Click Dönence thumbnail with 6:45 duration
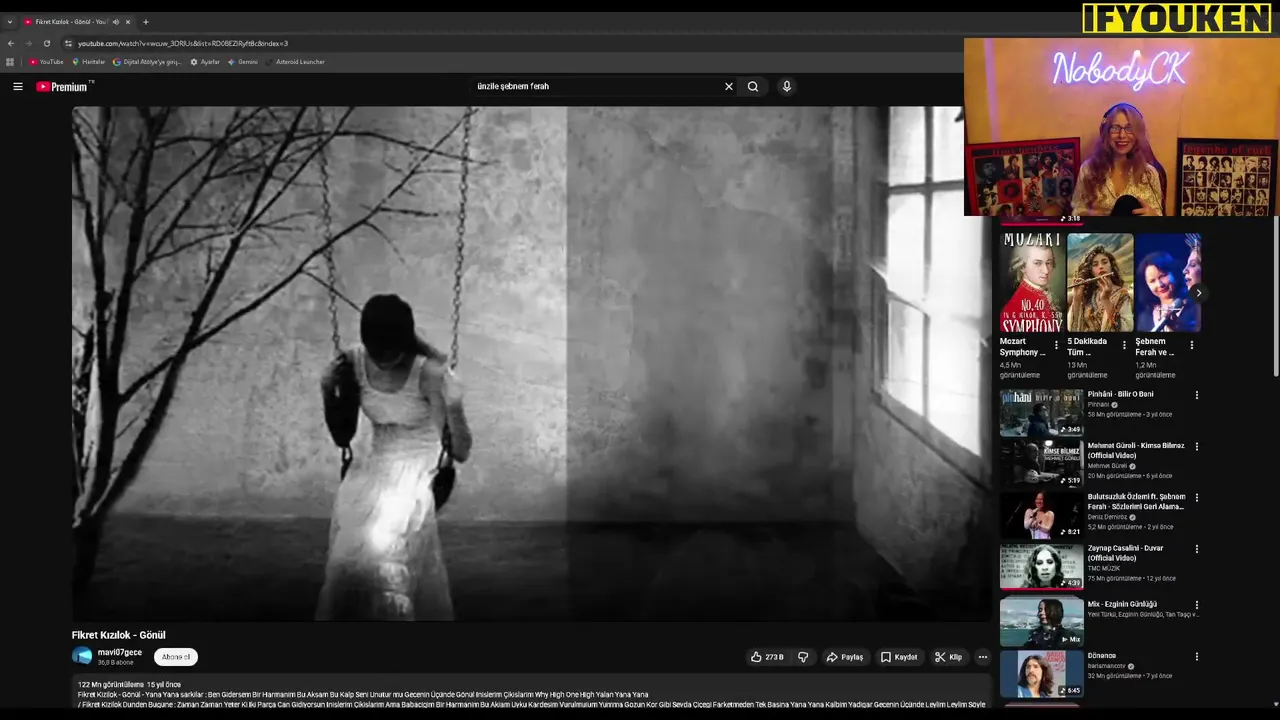This screenshot has height=720, width=1280. click(1041, 674)
